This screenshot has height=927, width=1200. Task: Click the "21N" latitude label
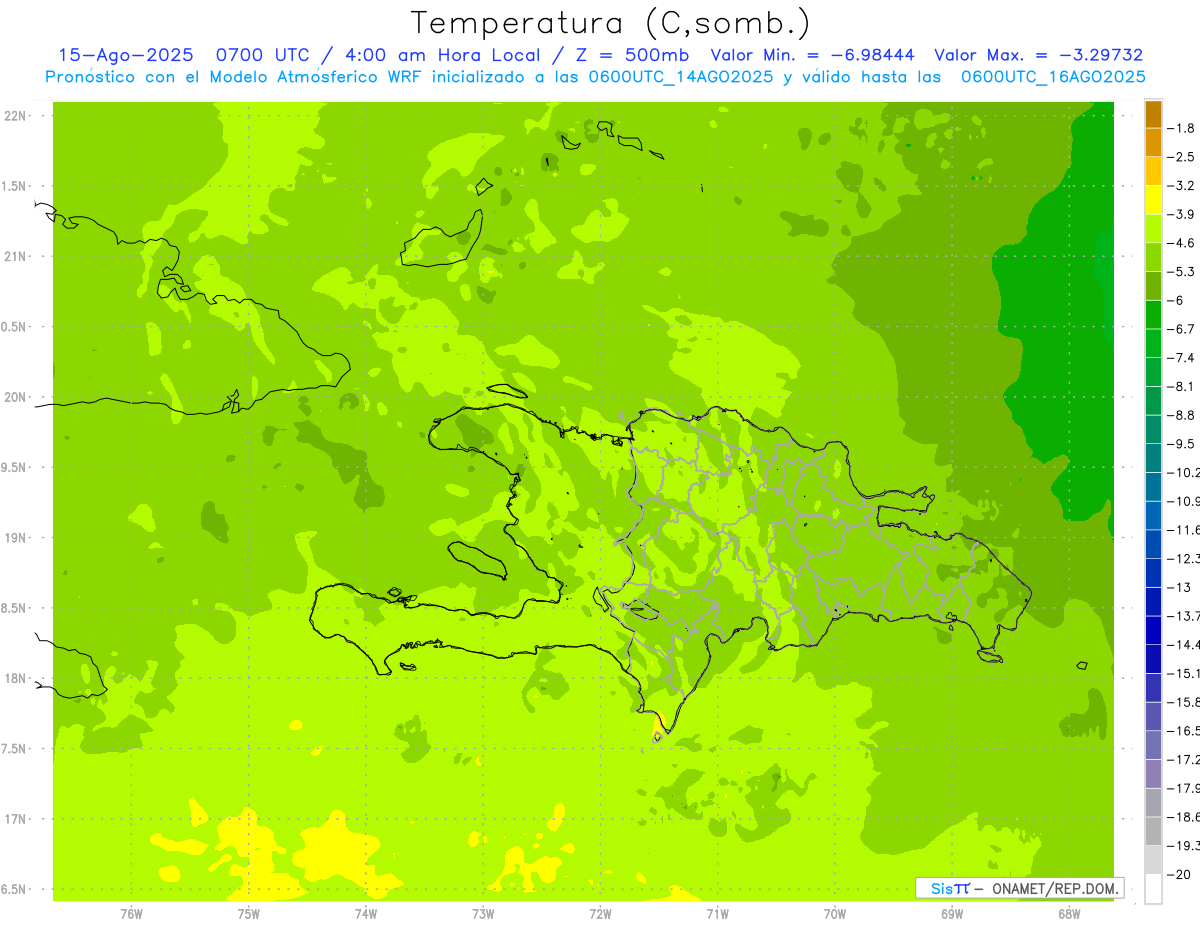click(15, 257)
